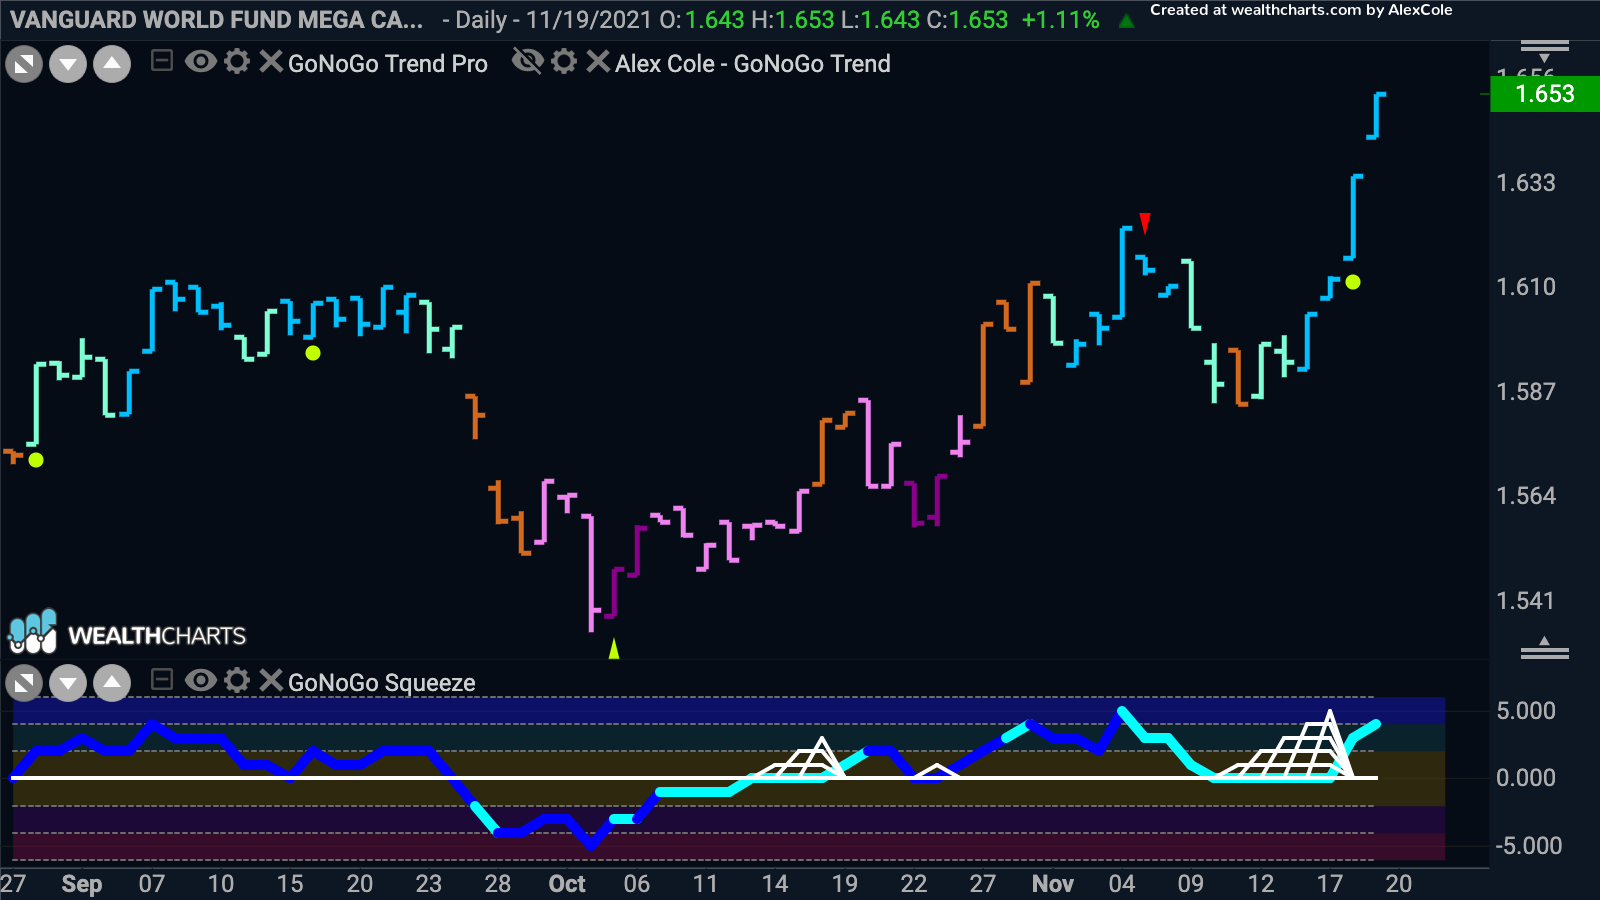Move the GoNoGo Trend Pro pane up

112,65
